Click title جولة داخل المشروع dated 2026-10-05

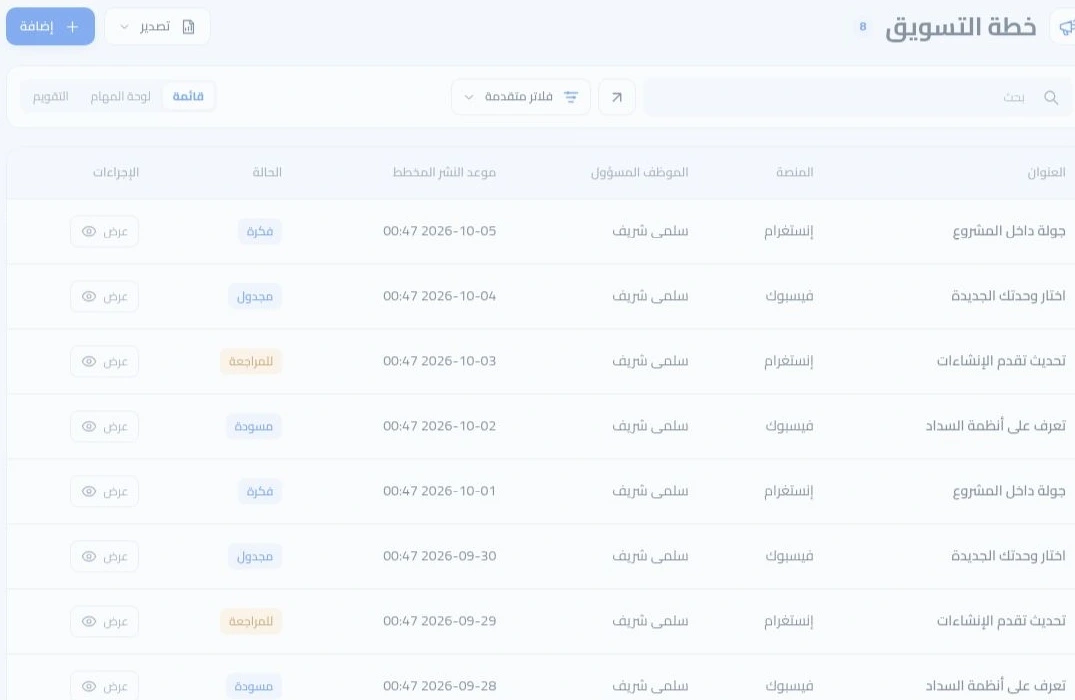point(1009,232)
